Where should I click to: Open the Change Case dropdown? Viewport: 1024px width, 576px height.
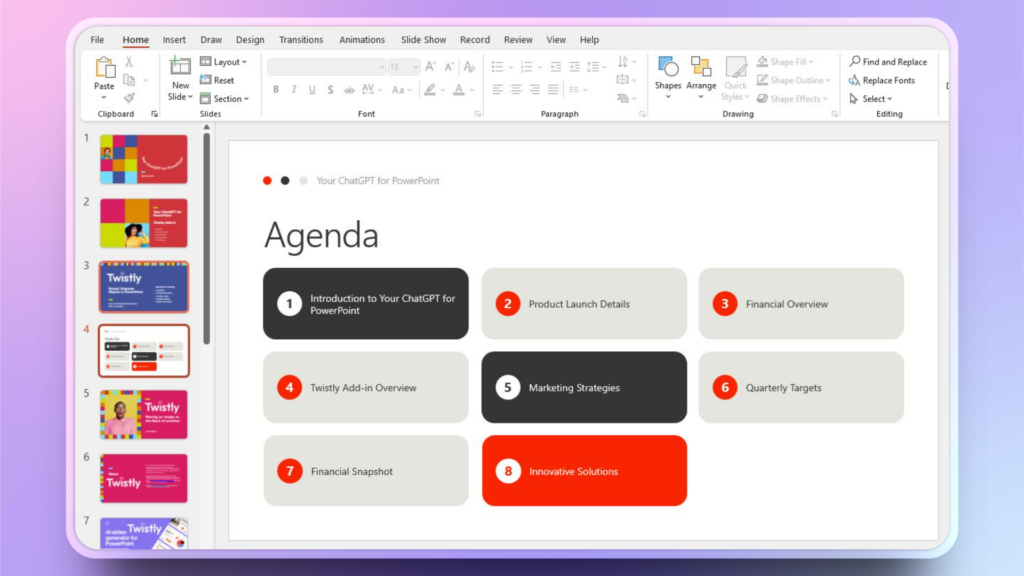[401, 89]
